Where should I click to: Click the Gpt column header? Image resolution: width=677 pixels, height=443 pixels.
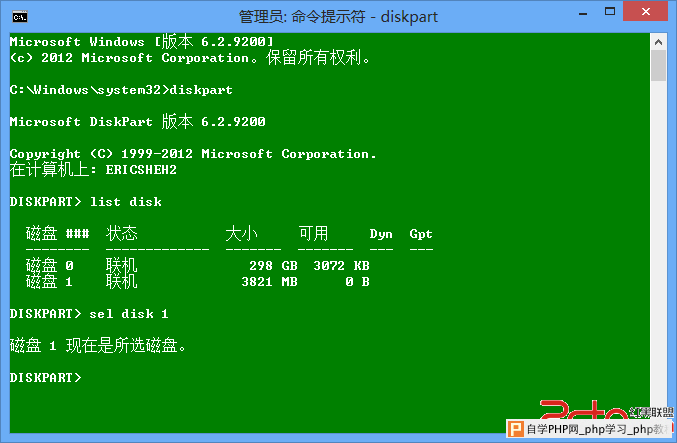(x=421, y=234)
